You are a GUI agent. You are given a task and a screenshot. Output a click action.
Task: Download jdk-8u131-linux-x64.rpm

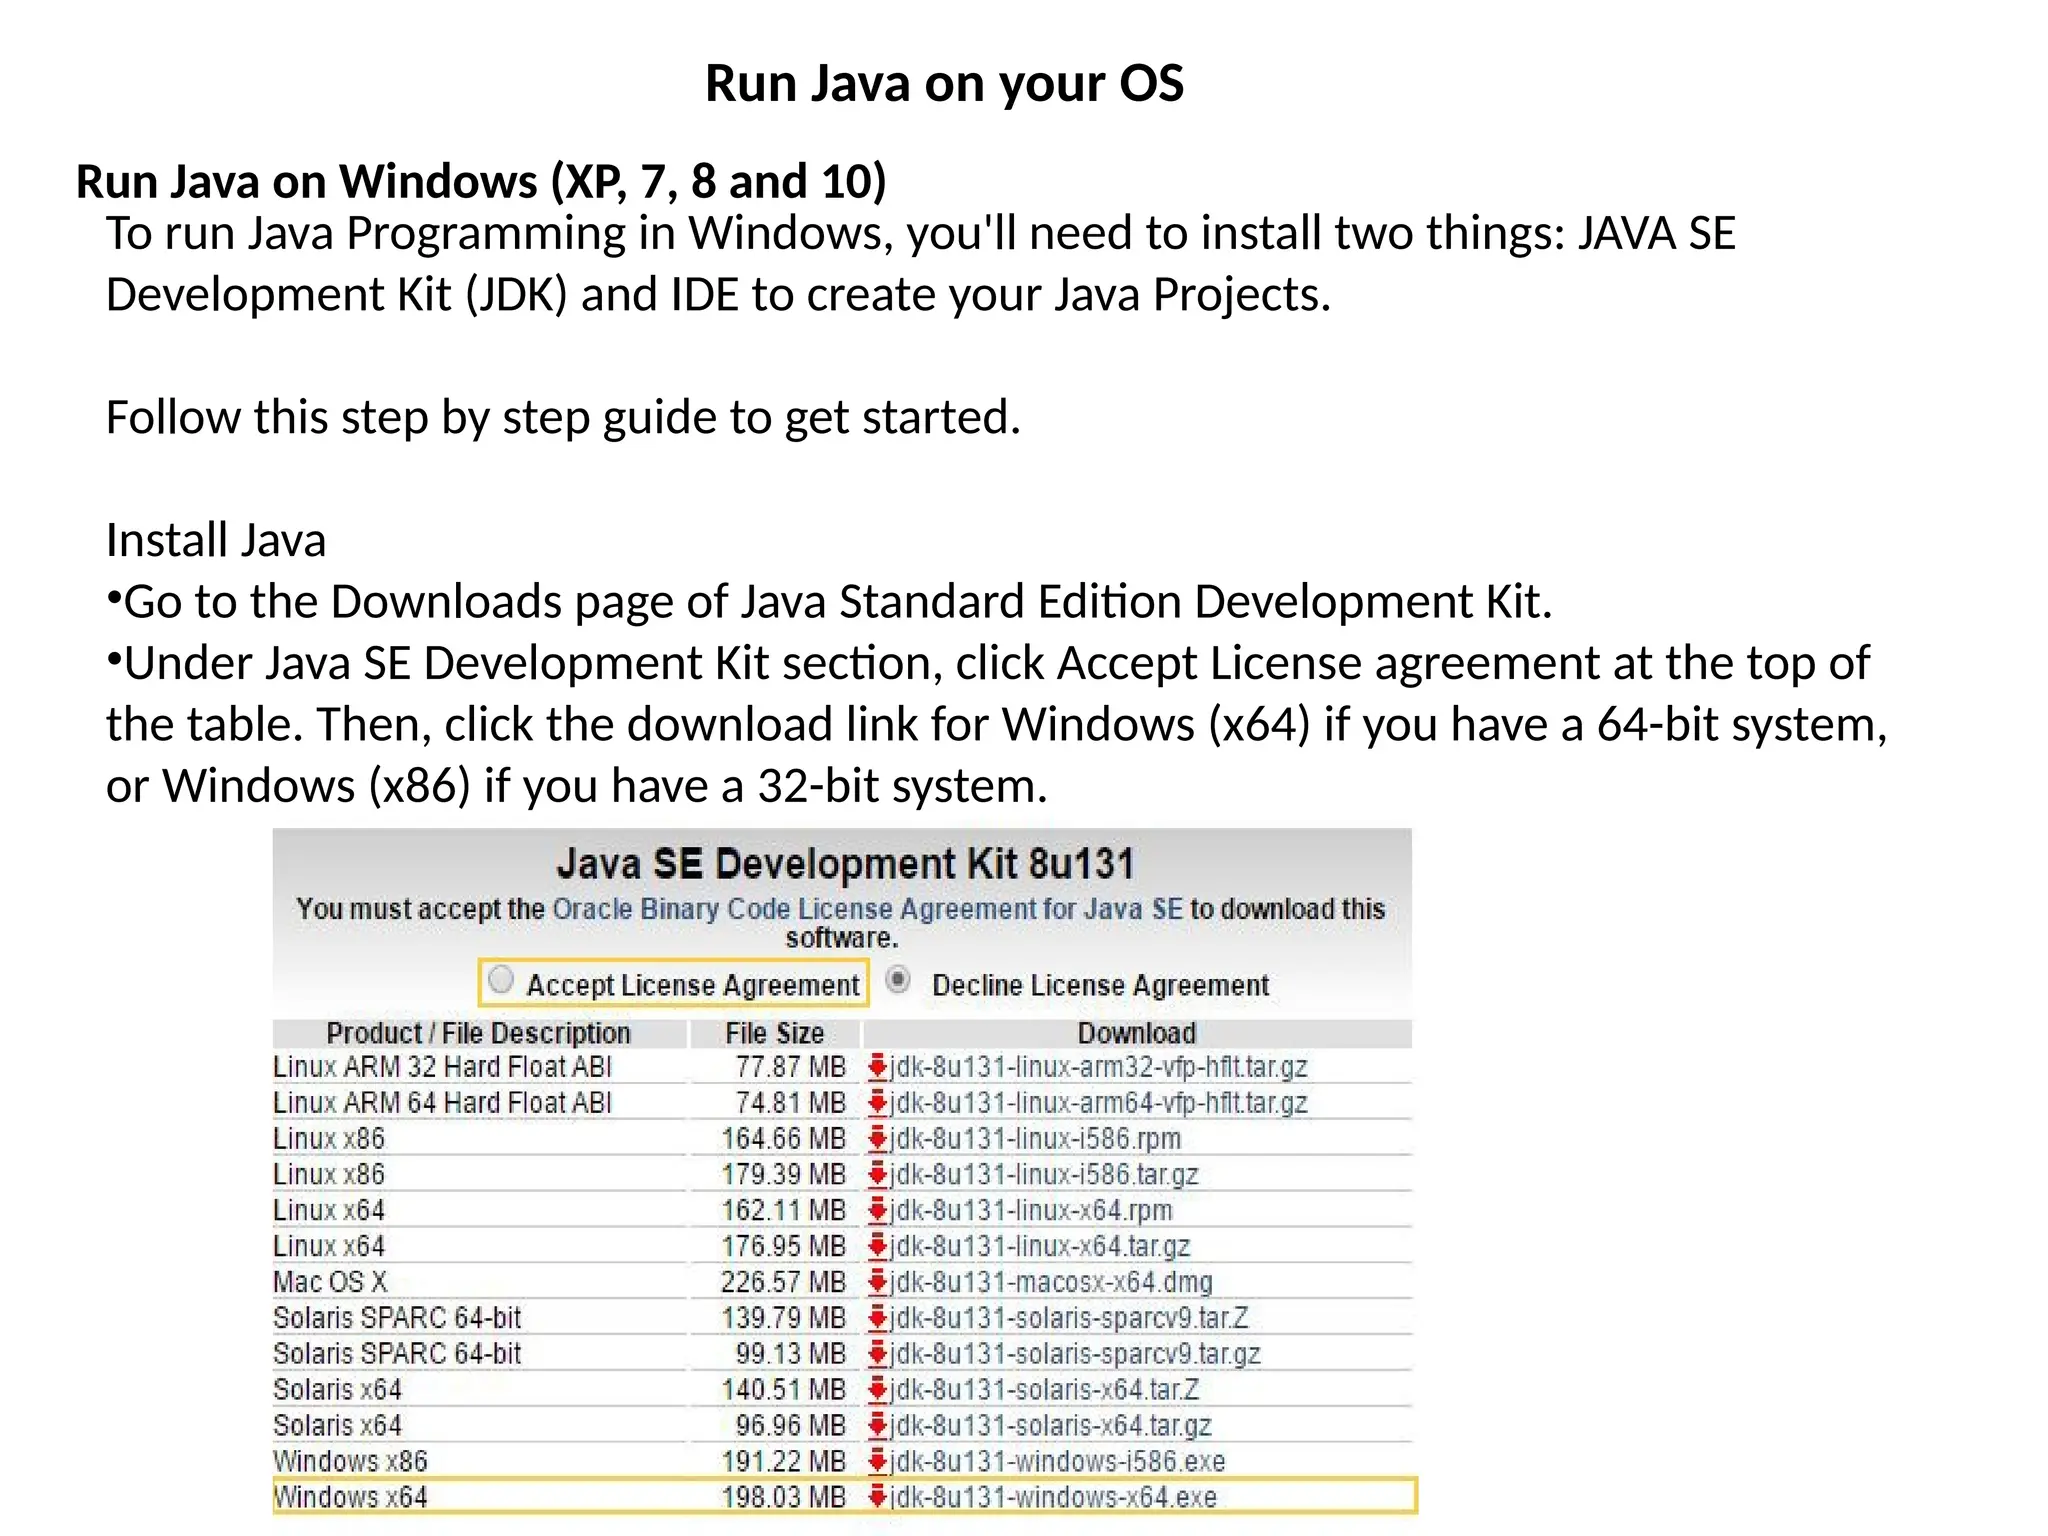[1031, 1210]
